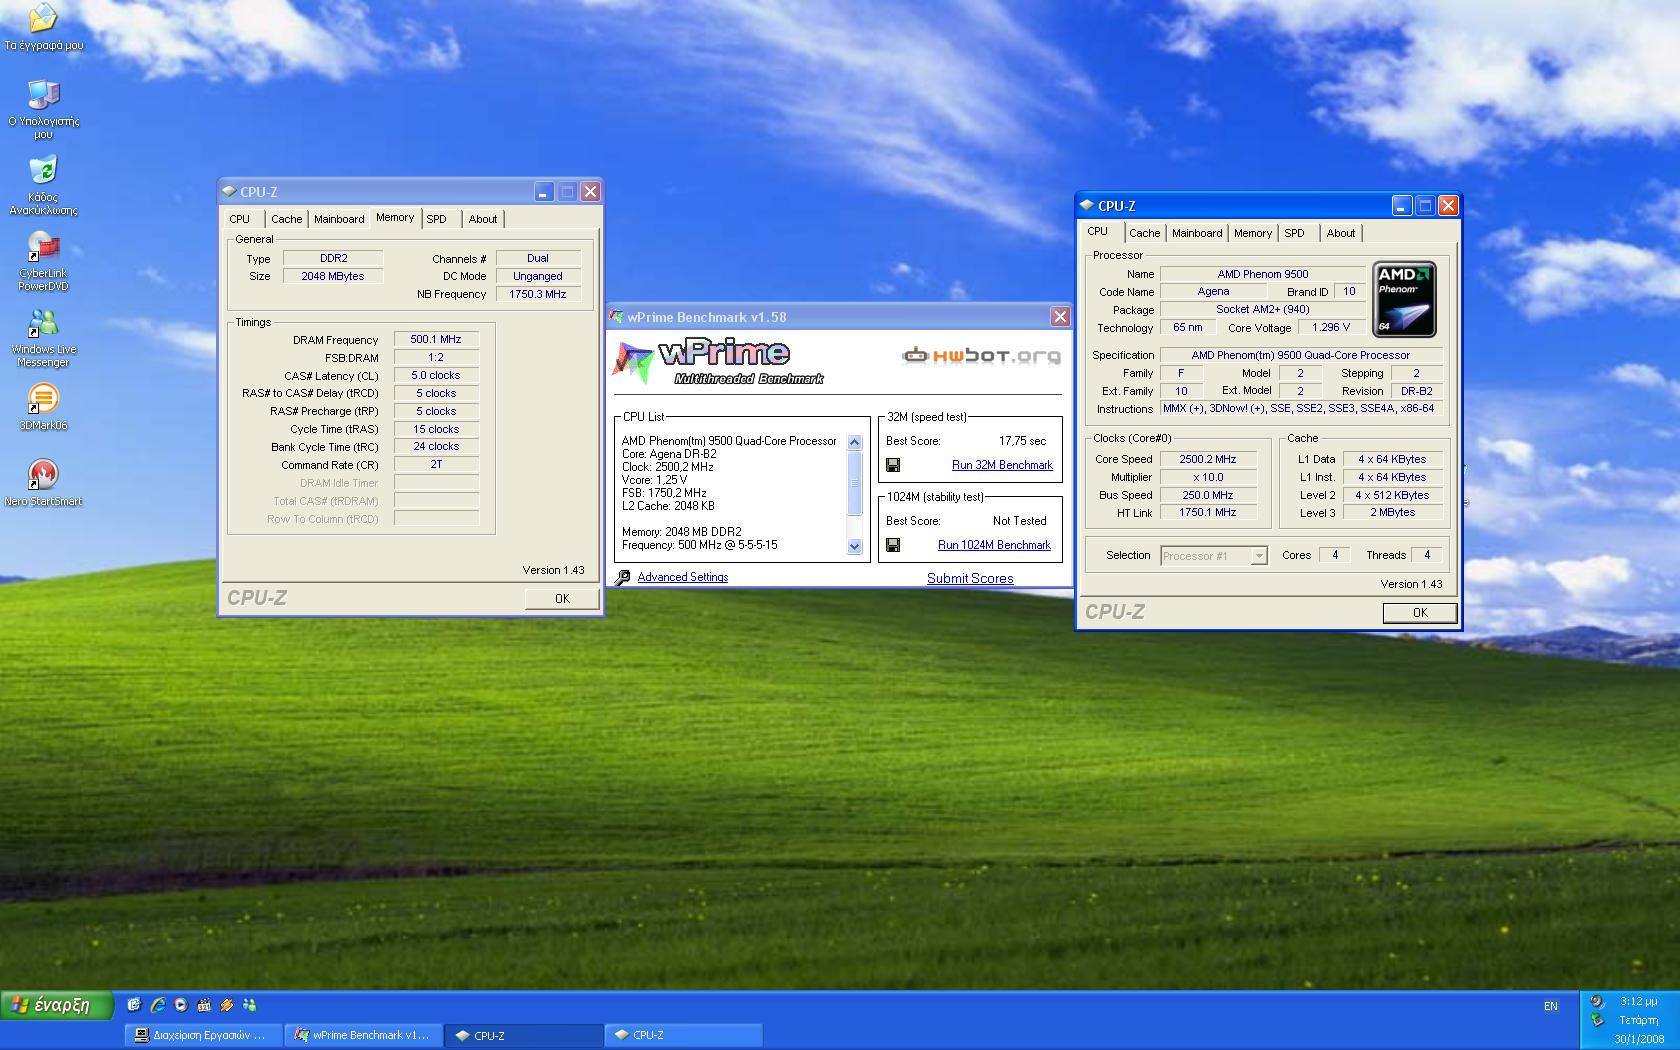Switch to the Διαχείριση Εργασιών taskbar button
Screen dimensions: 1680x1050
[203, 1035]
